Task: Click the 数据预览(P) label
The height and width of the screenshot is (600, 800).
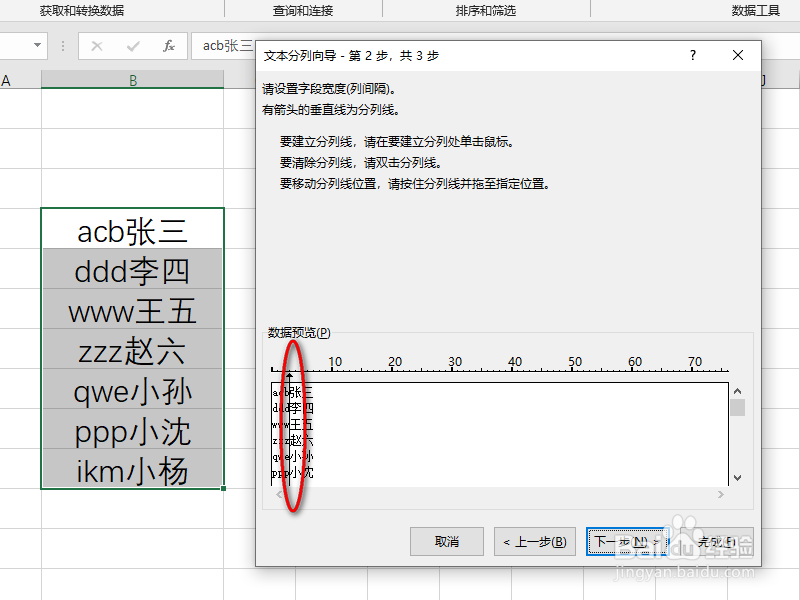Action: pyautogui.click(x=299, y=333)
